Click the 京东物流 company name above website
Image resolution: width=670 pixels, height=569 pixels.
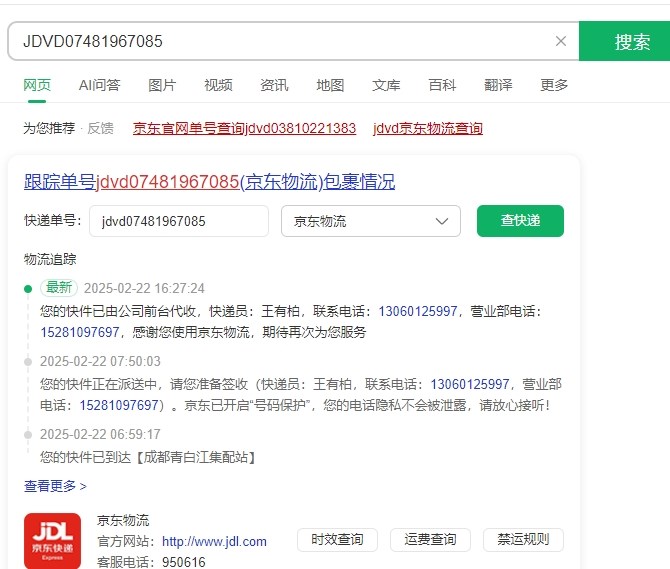coord(123,520)
